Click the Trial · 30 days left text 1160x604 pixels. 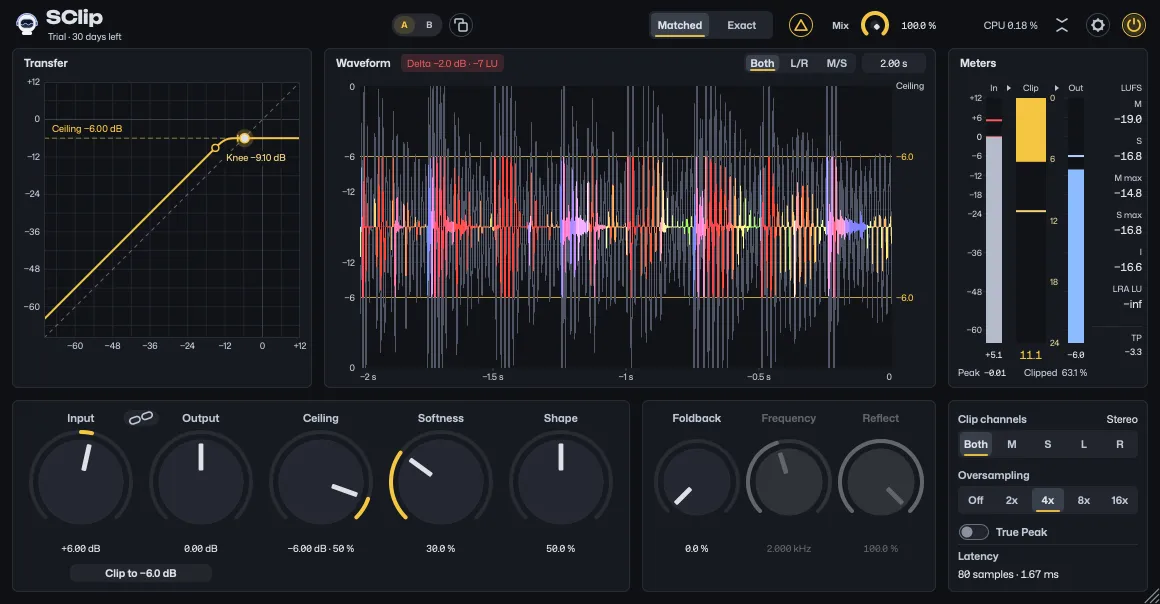coord(84,37)
